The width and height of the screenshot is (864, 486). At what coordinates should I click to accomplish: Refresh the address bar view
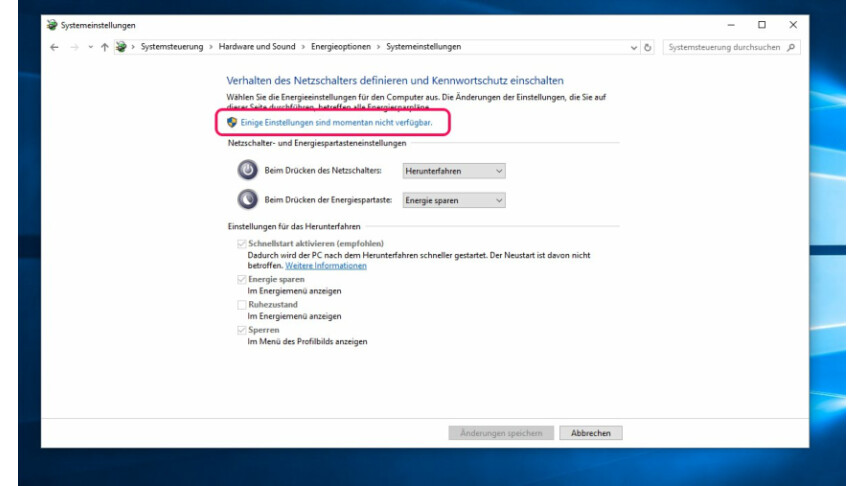(x=647, y=48)
